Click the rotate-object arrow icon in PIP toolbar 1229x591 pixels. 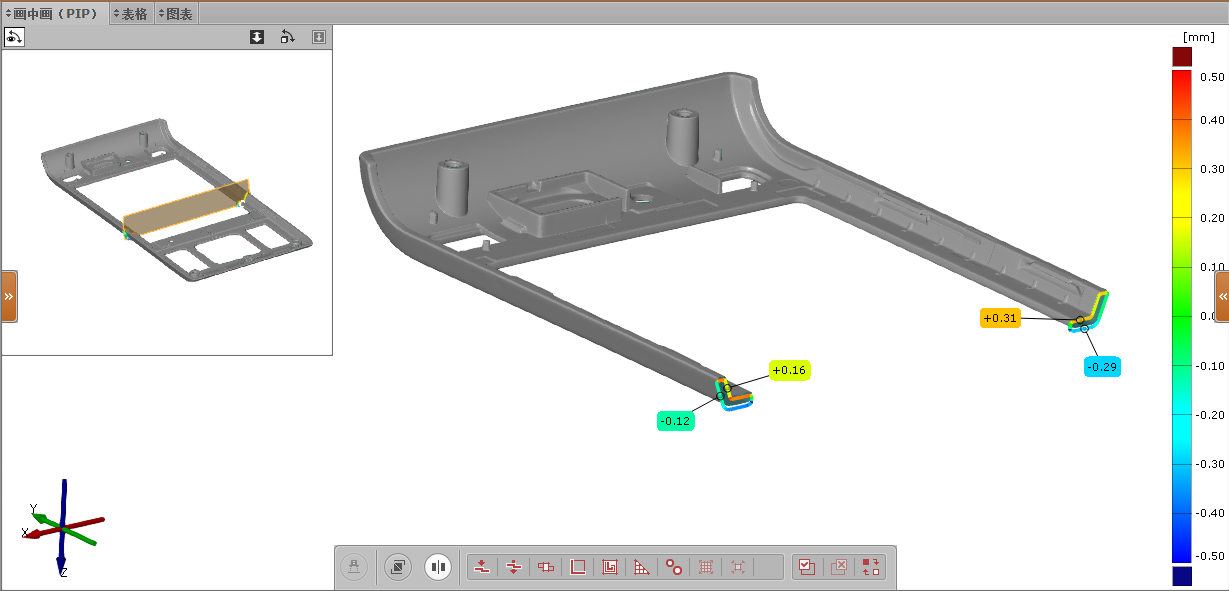[287, 37]
